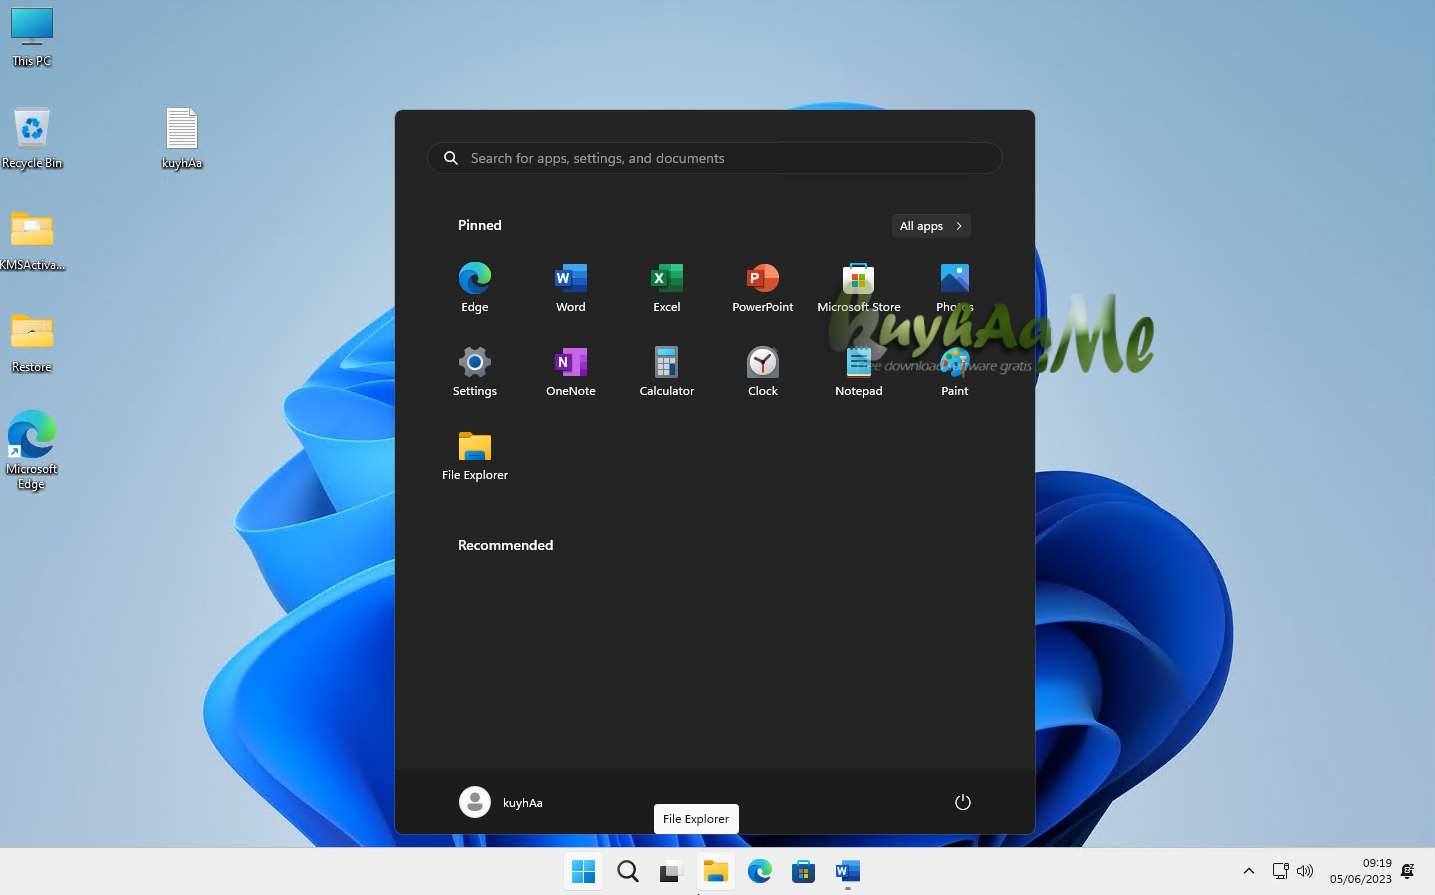1435x895 pixels.
Task: Launch Word from the pinned apps
Action: coord(571,287)
